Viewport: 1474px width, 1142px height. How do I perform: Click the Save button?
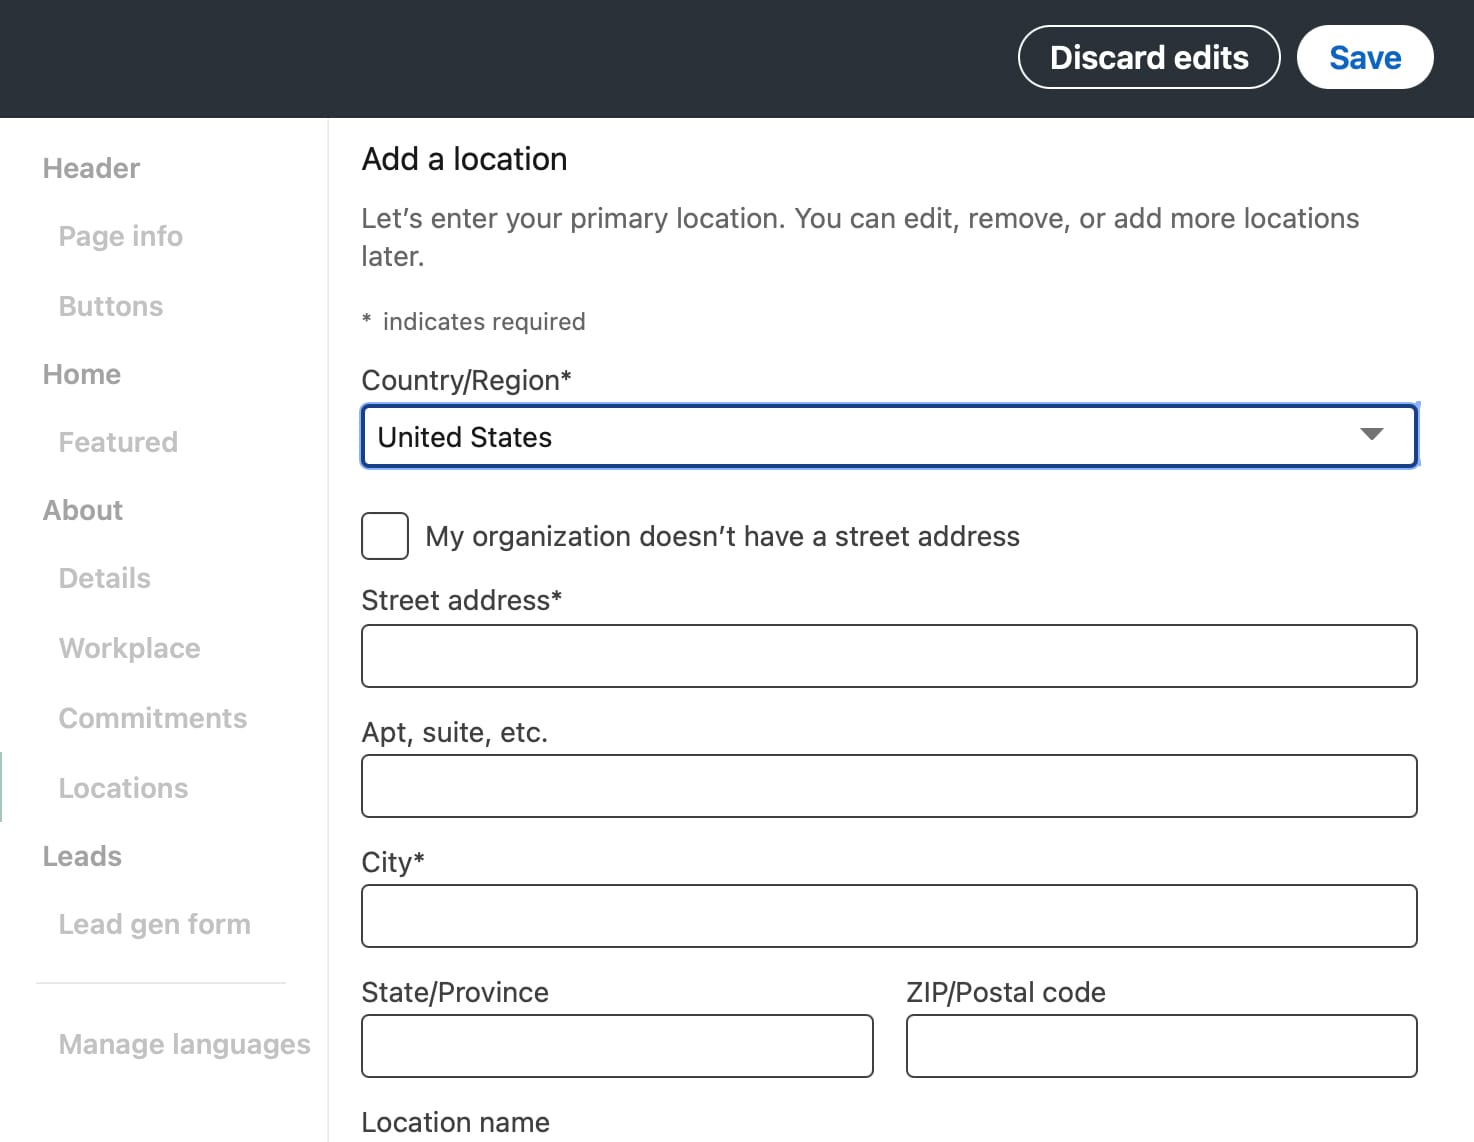point(1365,57)
